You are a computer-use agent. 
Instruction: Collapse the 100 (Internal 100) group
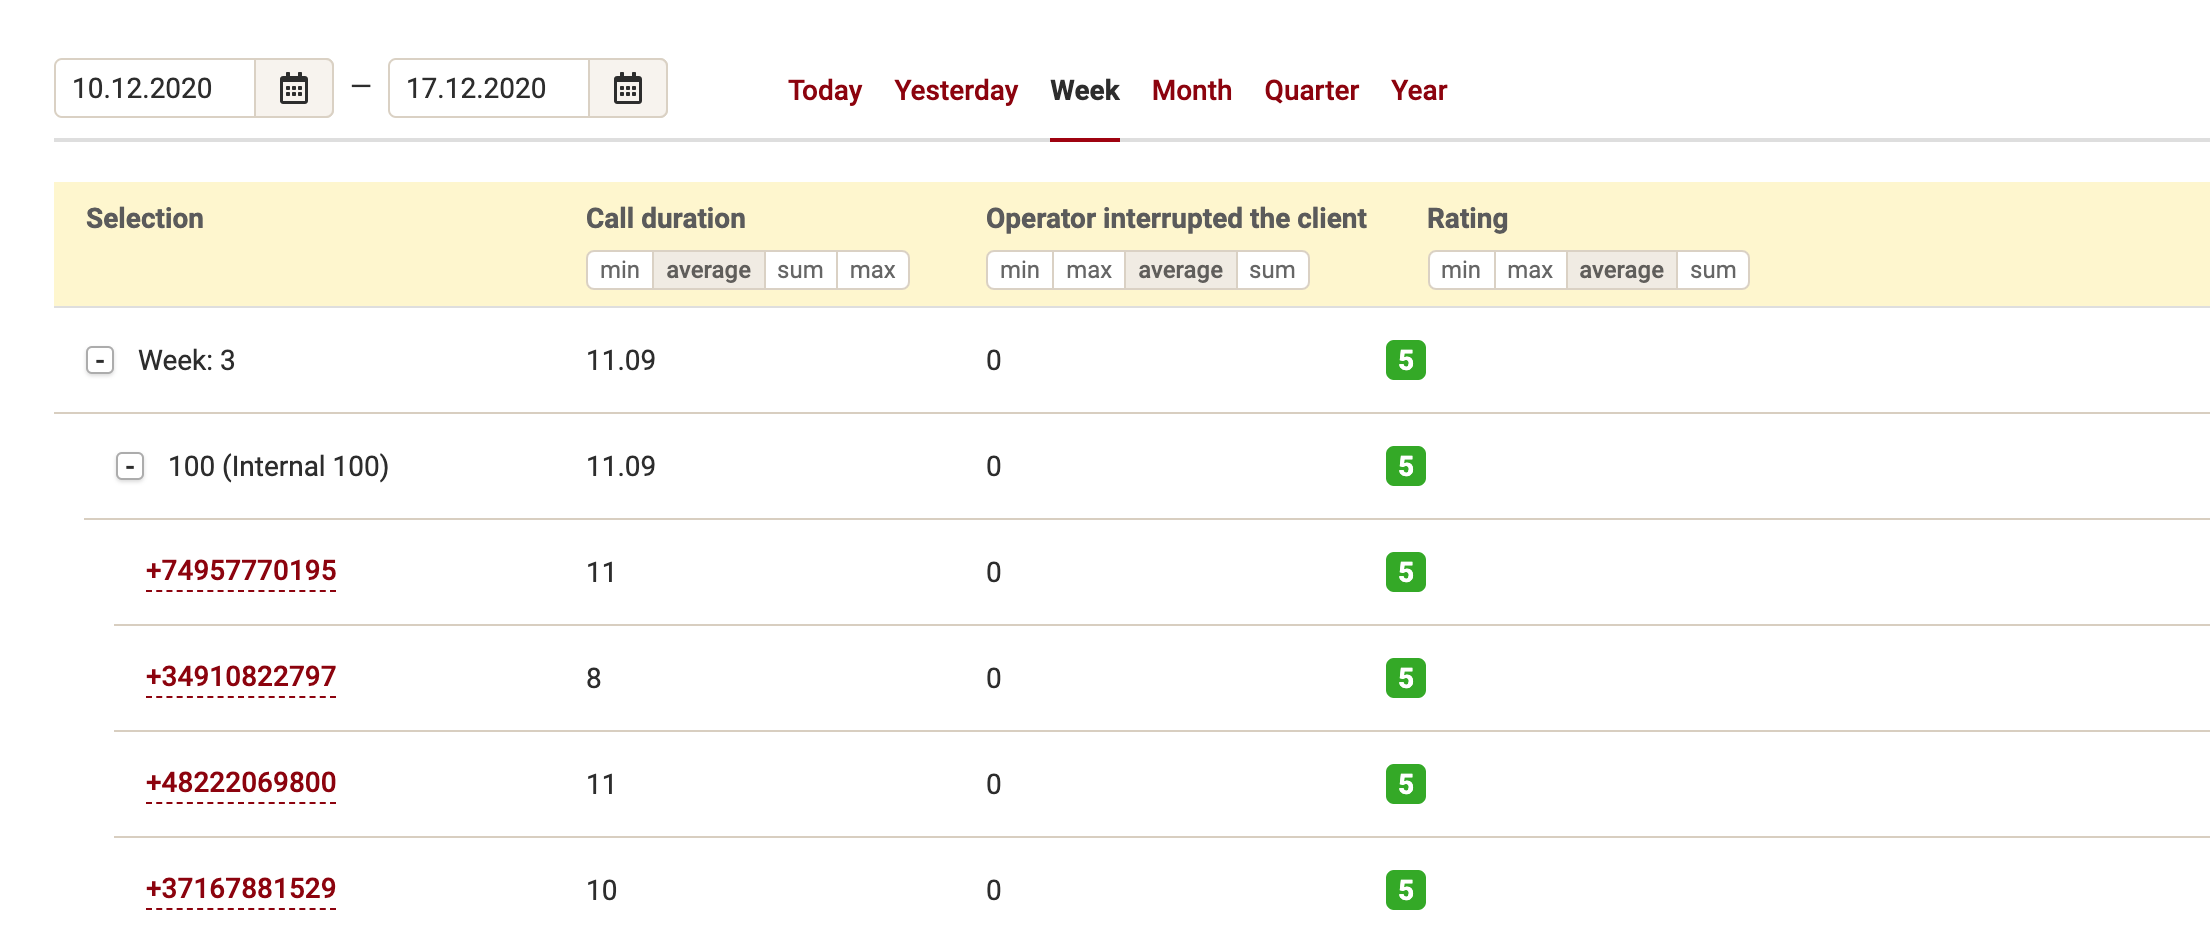pos(130,466)
